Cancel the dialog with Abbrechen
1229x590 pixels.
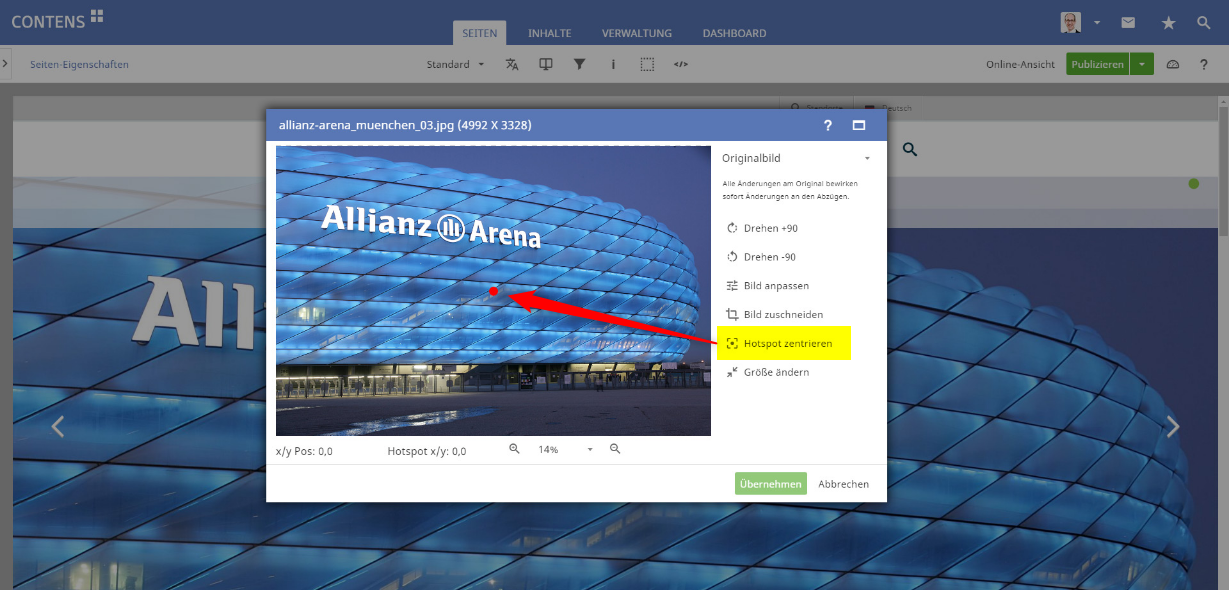(843, 484)
